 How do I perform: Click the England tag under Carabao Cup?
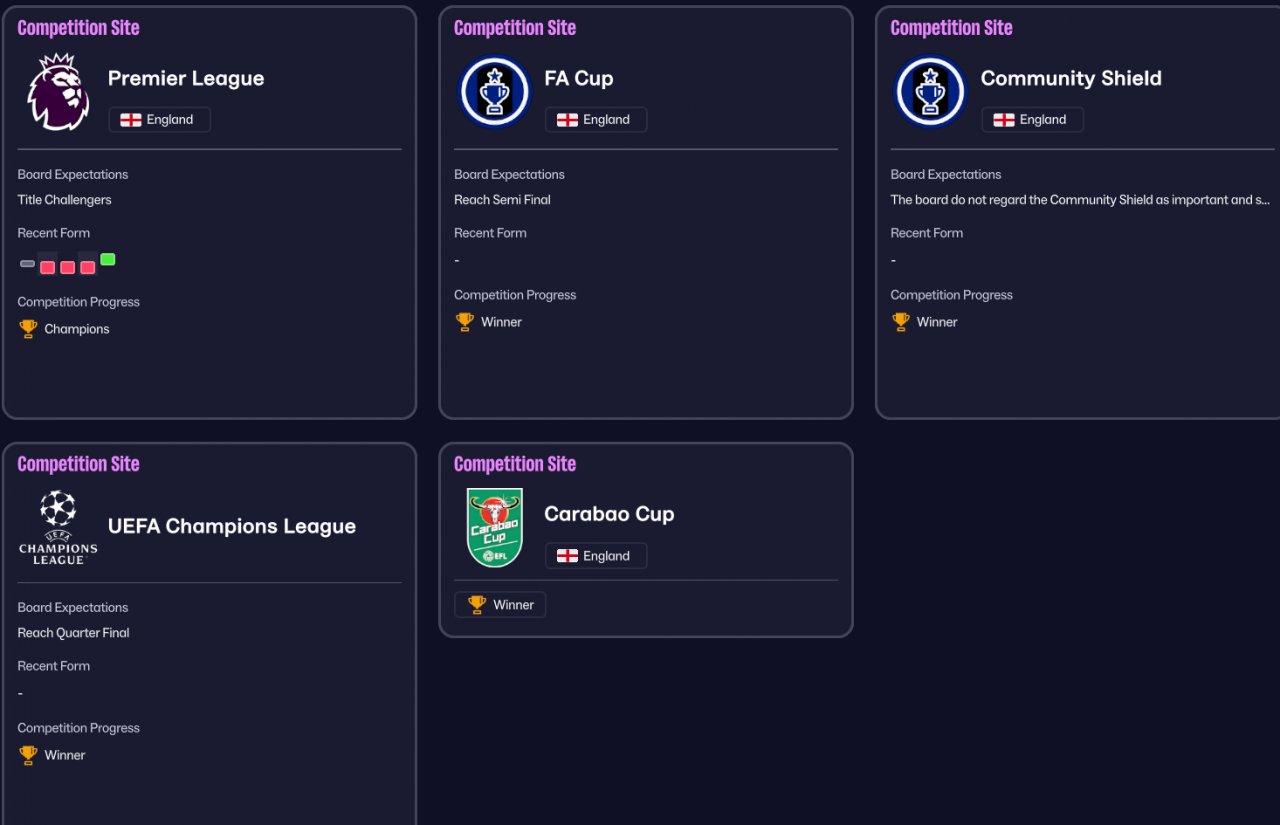[595, 556]
